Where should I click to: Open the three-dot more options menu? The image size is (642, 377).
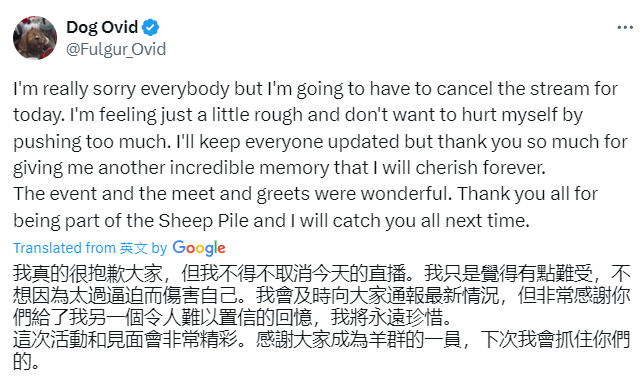tap(625, 27)
